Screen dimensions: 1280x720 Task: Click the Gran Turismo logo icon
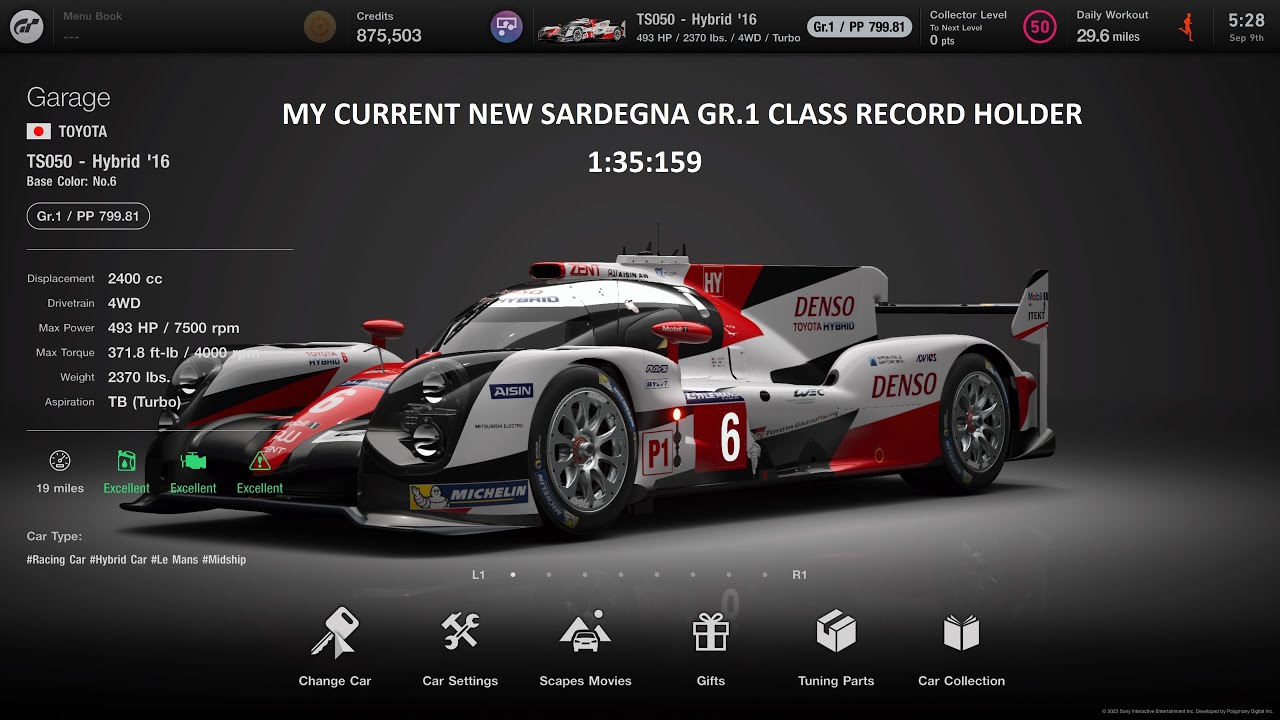(x=27, y=26)
